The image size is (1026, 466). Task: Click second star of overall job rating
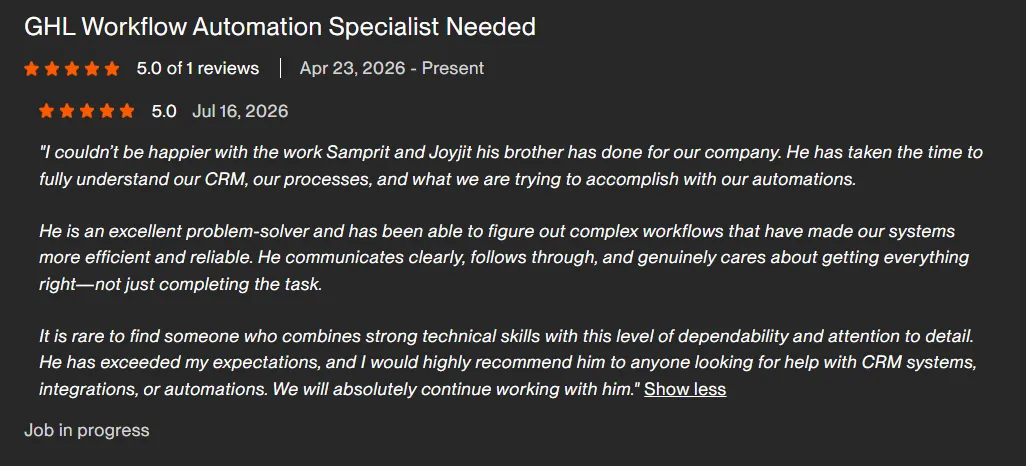(52, 69)
